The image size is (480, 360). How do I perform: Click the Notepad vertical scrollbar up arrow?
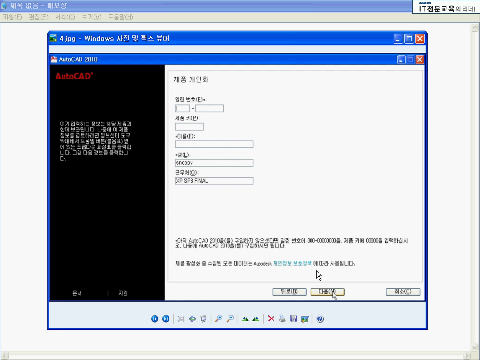[475, 28]
